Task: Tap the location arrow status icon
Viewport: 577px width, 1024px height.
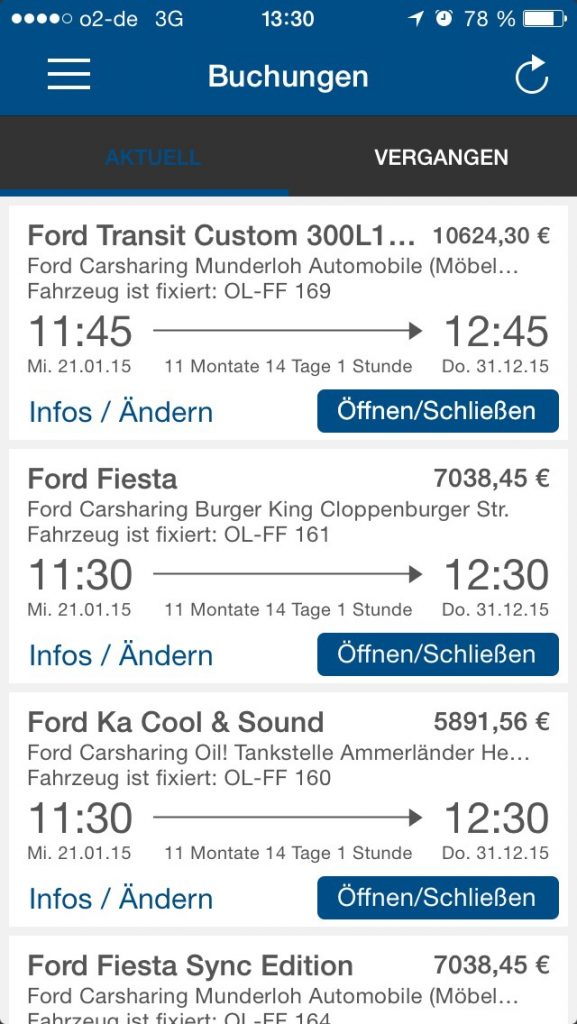Action: (416, 18)
